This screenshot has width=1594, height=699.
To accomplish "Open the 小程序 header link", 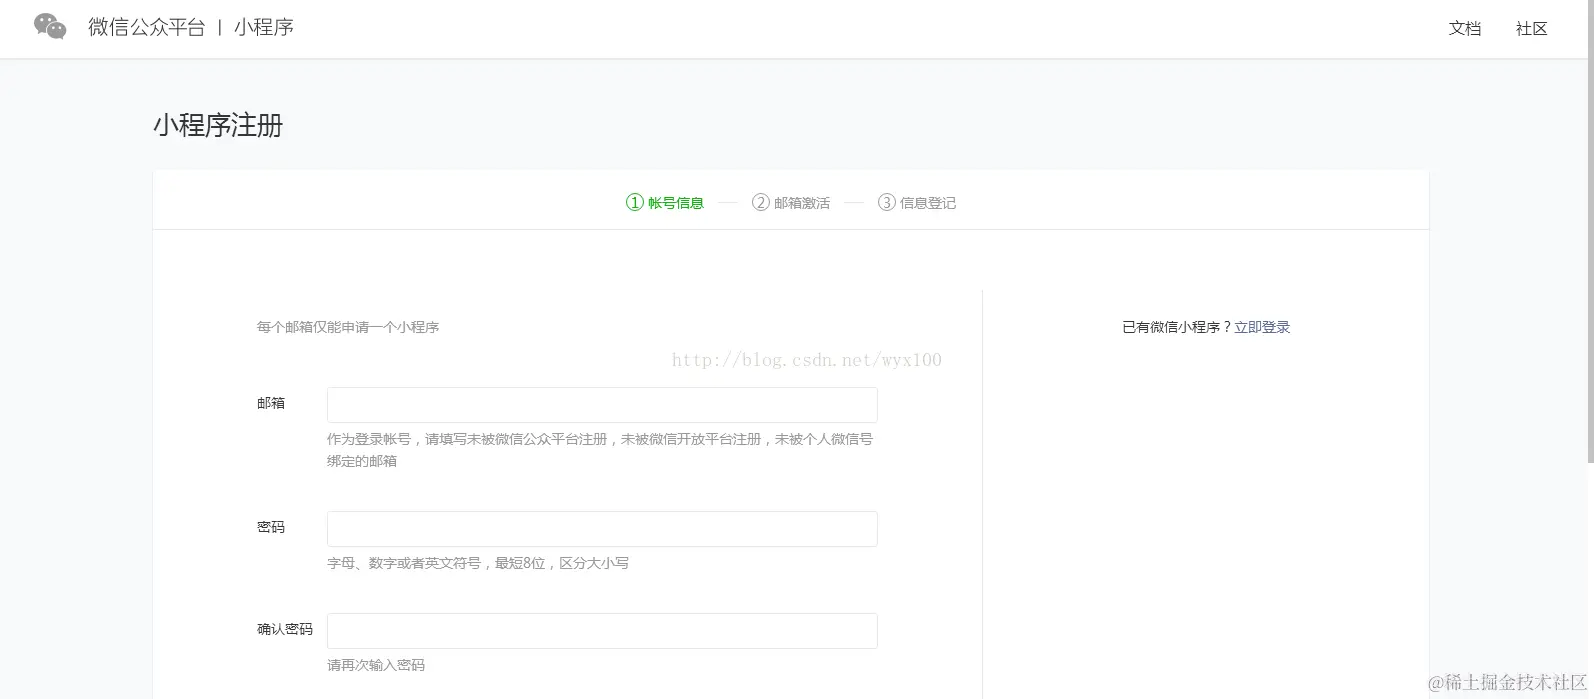I will [264, 27].
